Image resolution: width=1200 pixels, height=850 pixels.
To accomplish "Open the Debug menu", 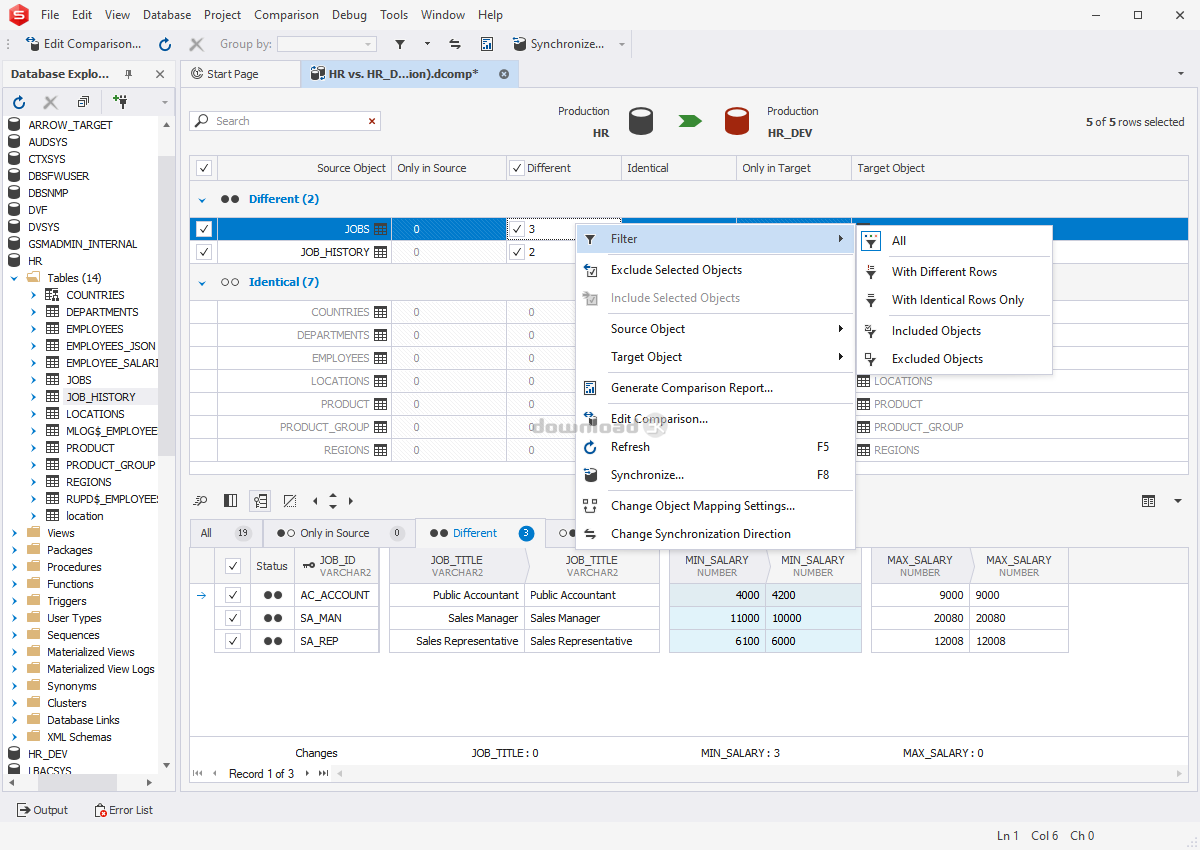I will [349, 15].
